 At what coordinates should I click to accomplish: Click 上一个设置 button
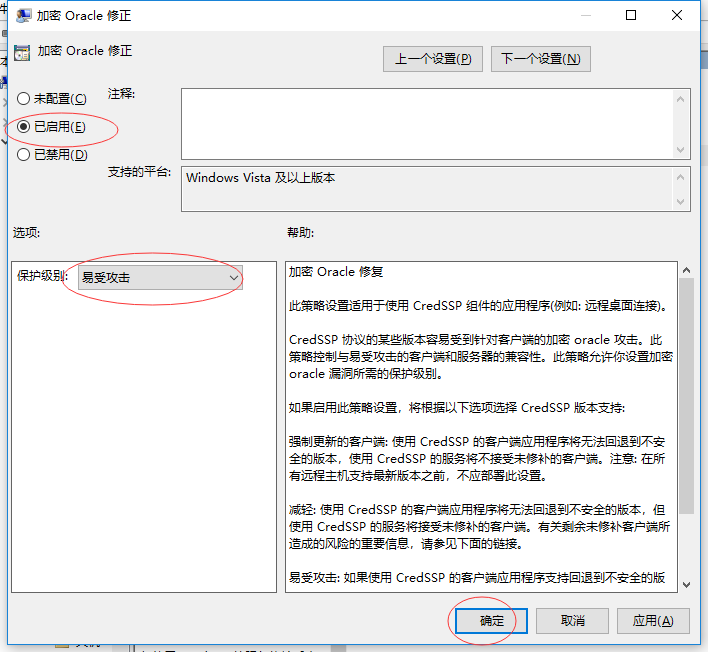tap(432, 59)
